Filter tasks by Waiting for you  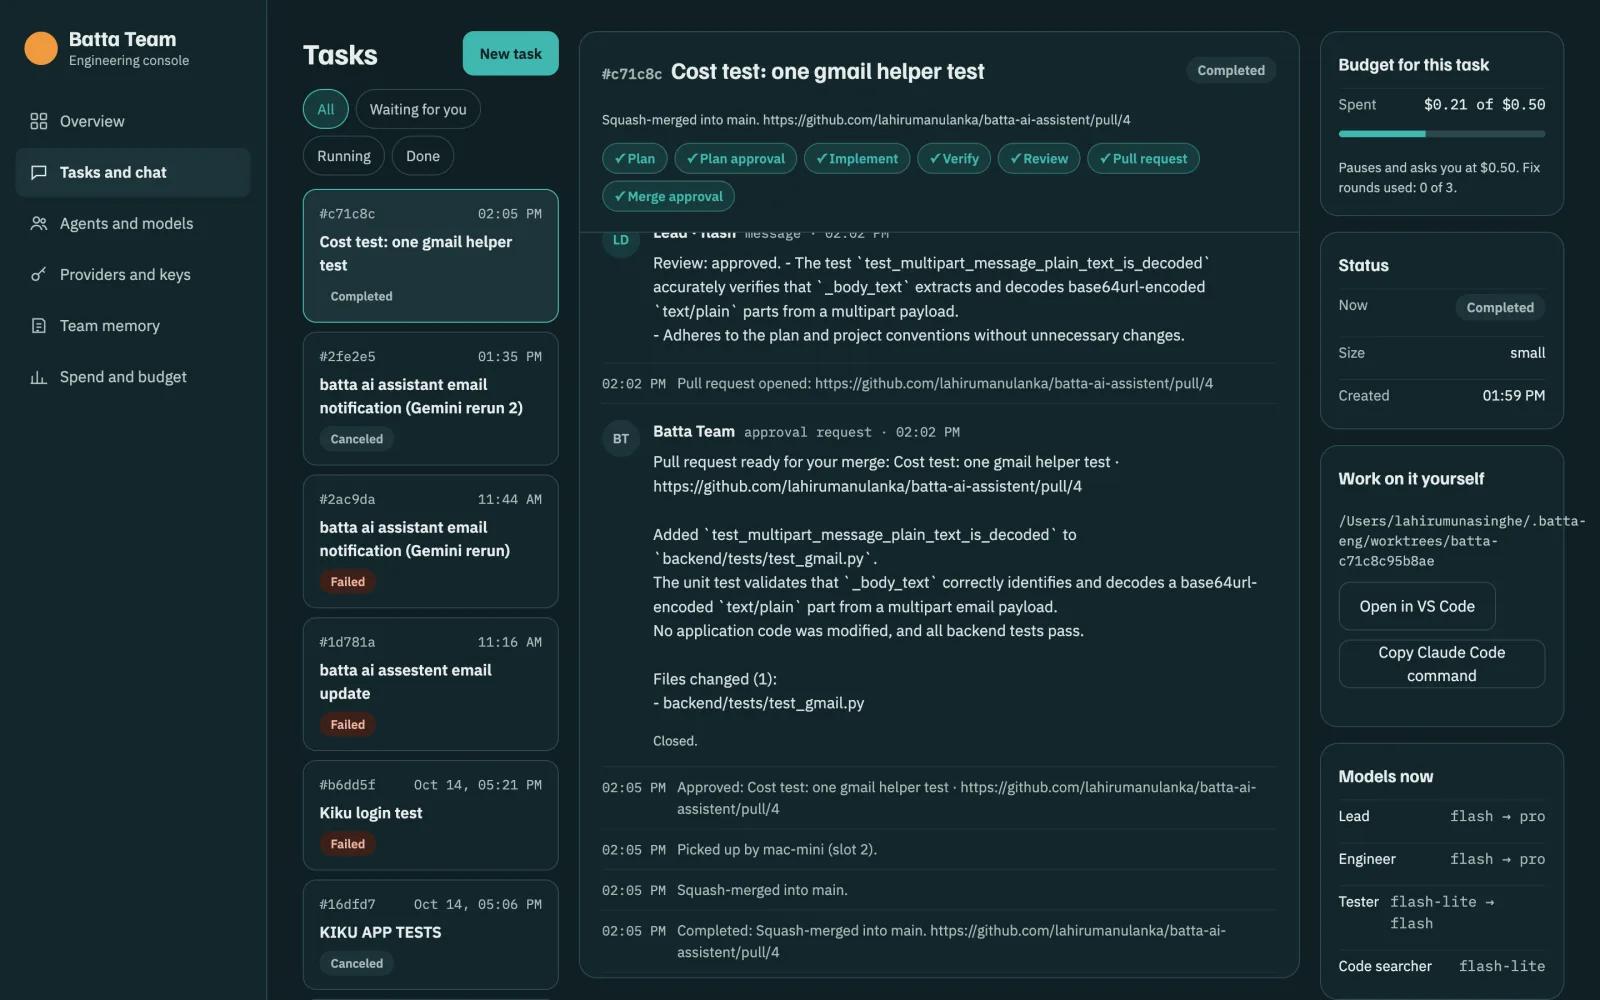pos(418,109)
